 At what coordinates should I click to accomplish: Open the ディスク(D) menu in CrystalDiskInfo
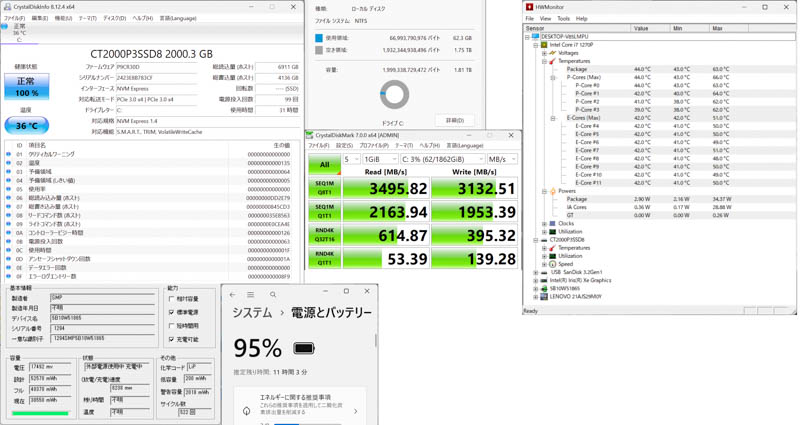tap(114, 18)
